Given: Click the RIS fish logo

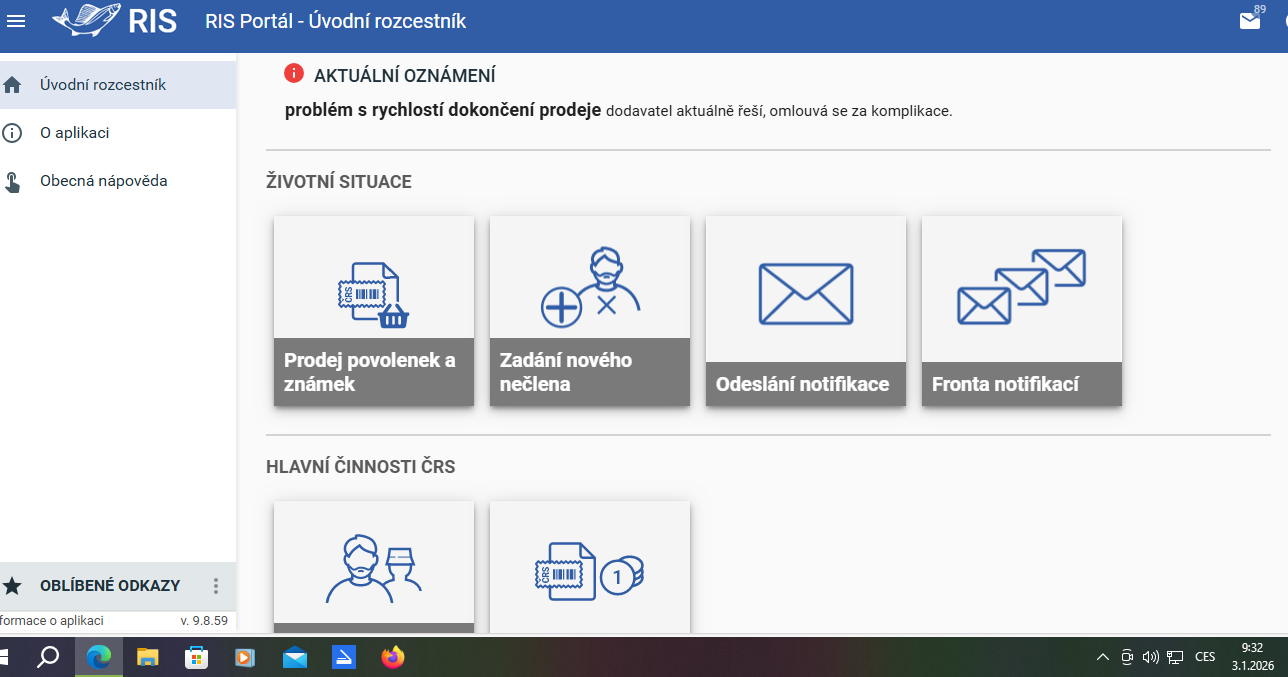Looking at the screenshot, I should coord(115,21).
